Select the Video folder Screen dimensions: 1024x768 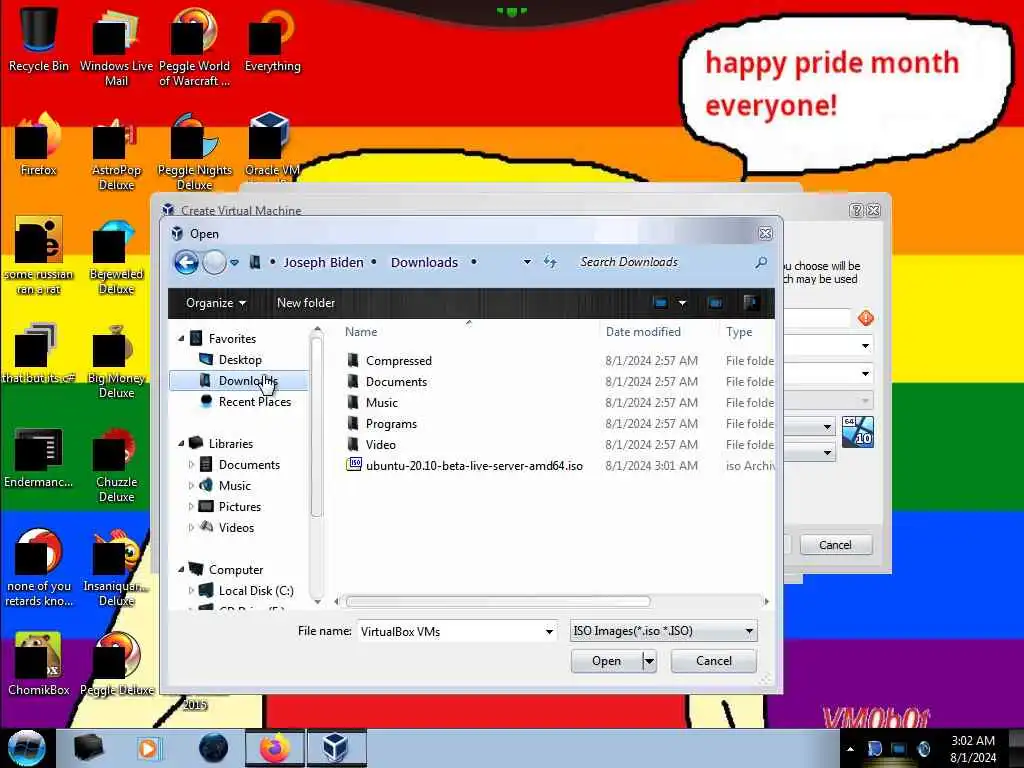click(x=380, y=445)
